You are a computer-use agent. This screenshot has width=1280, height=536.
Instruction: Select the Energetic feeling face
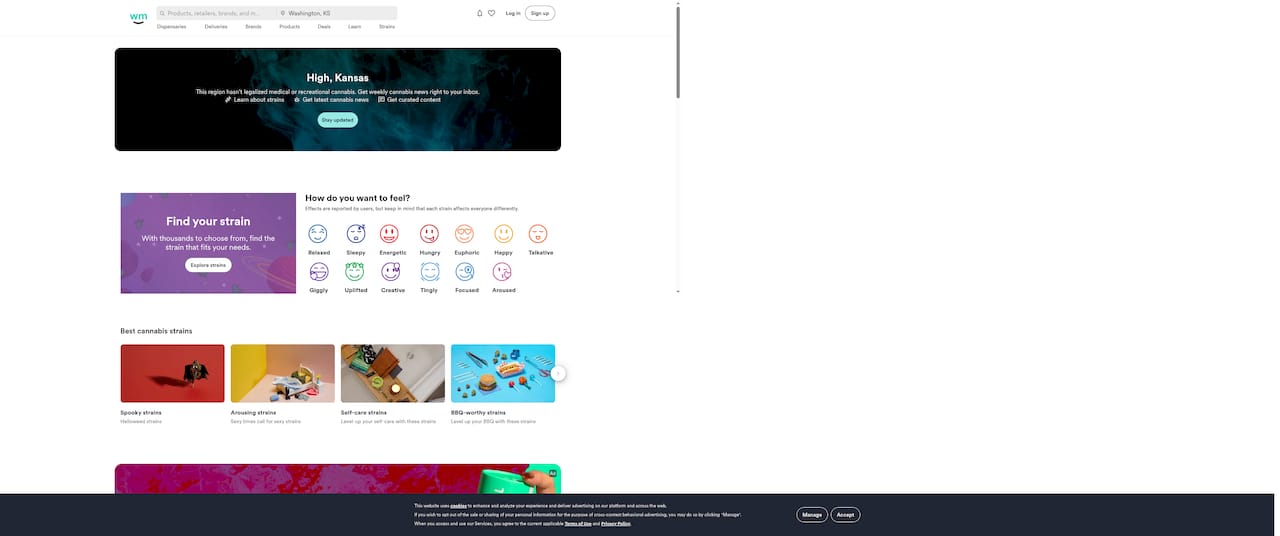point(389,233)
